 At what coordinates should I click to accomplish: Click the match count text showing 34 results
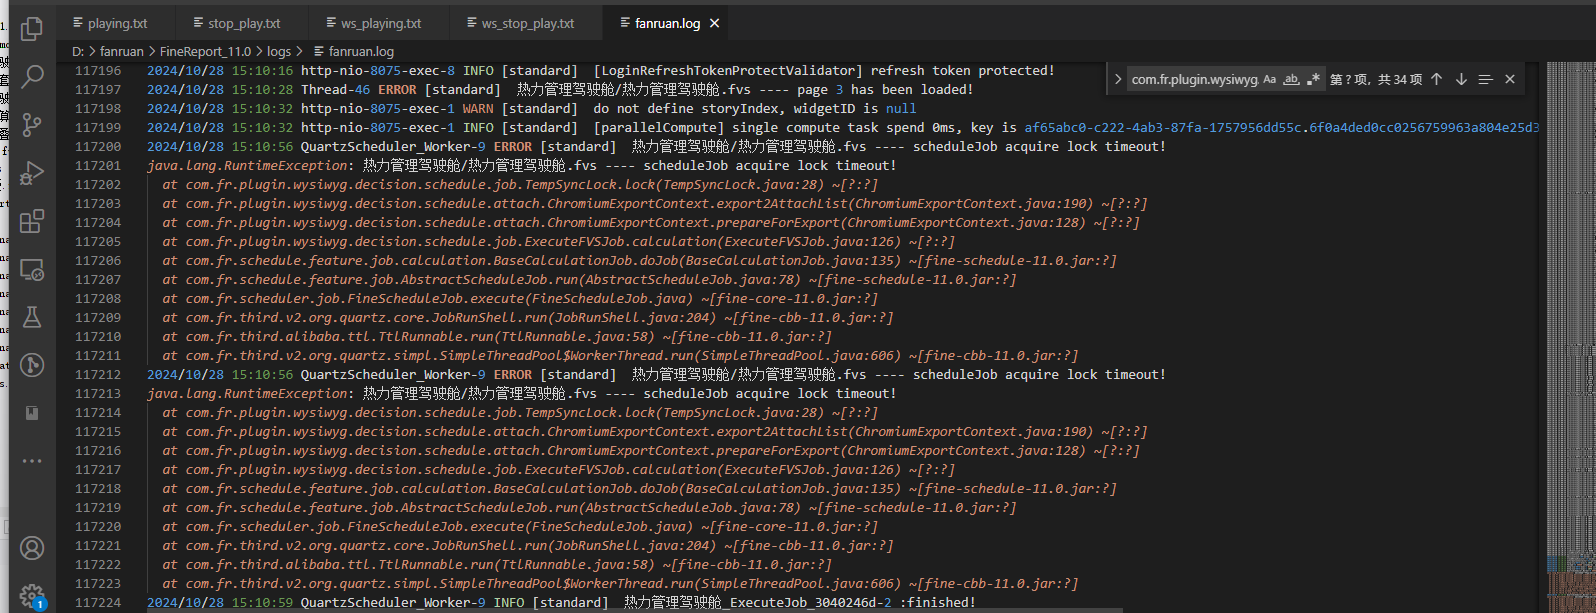pyautogui.click(x=1376, y=79)
